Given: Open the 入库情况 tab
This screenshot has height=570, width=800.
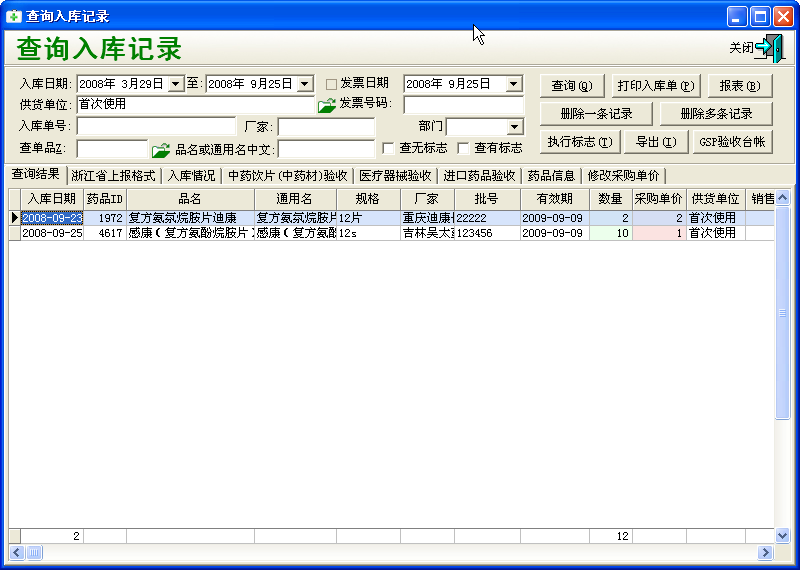Looking at the screenshot, I should (x=191, y=176).
